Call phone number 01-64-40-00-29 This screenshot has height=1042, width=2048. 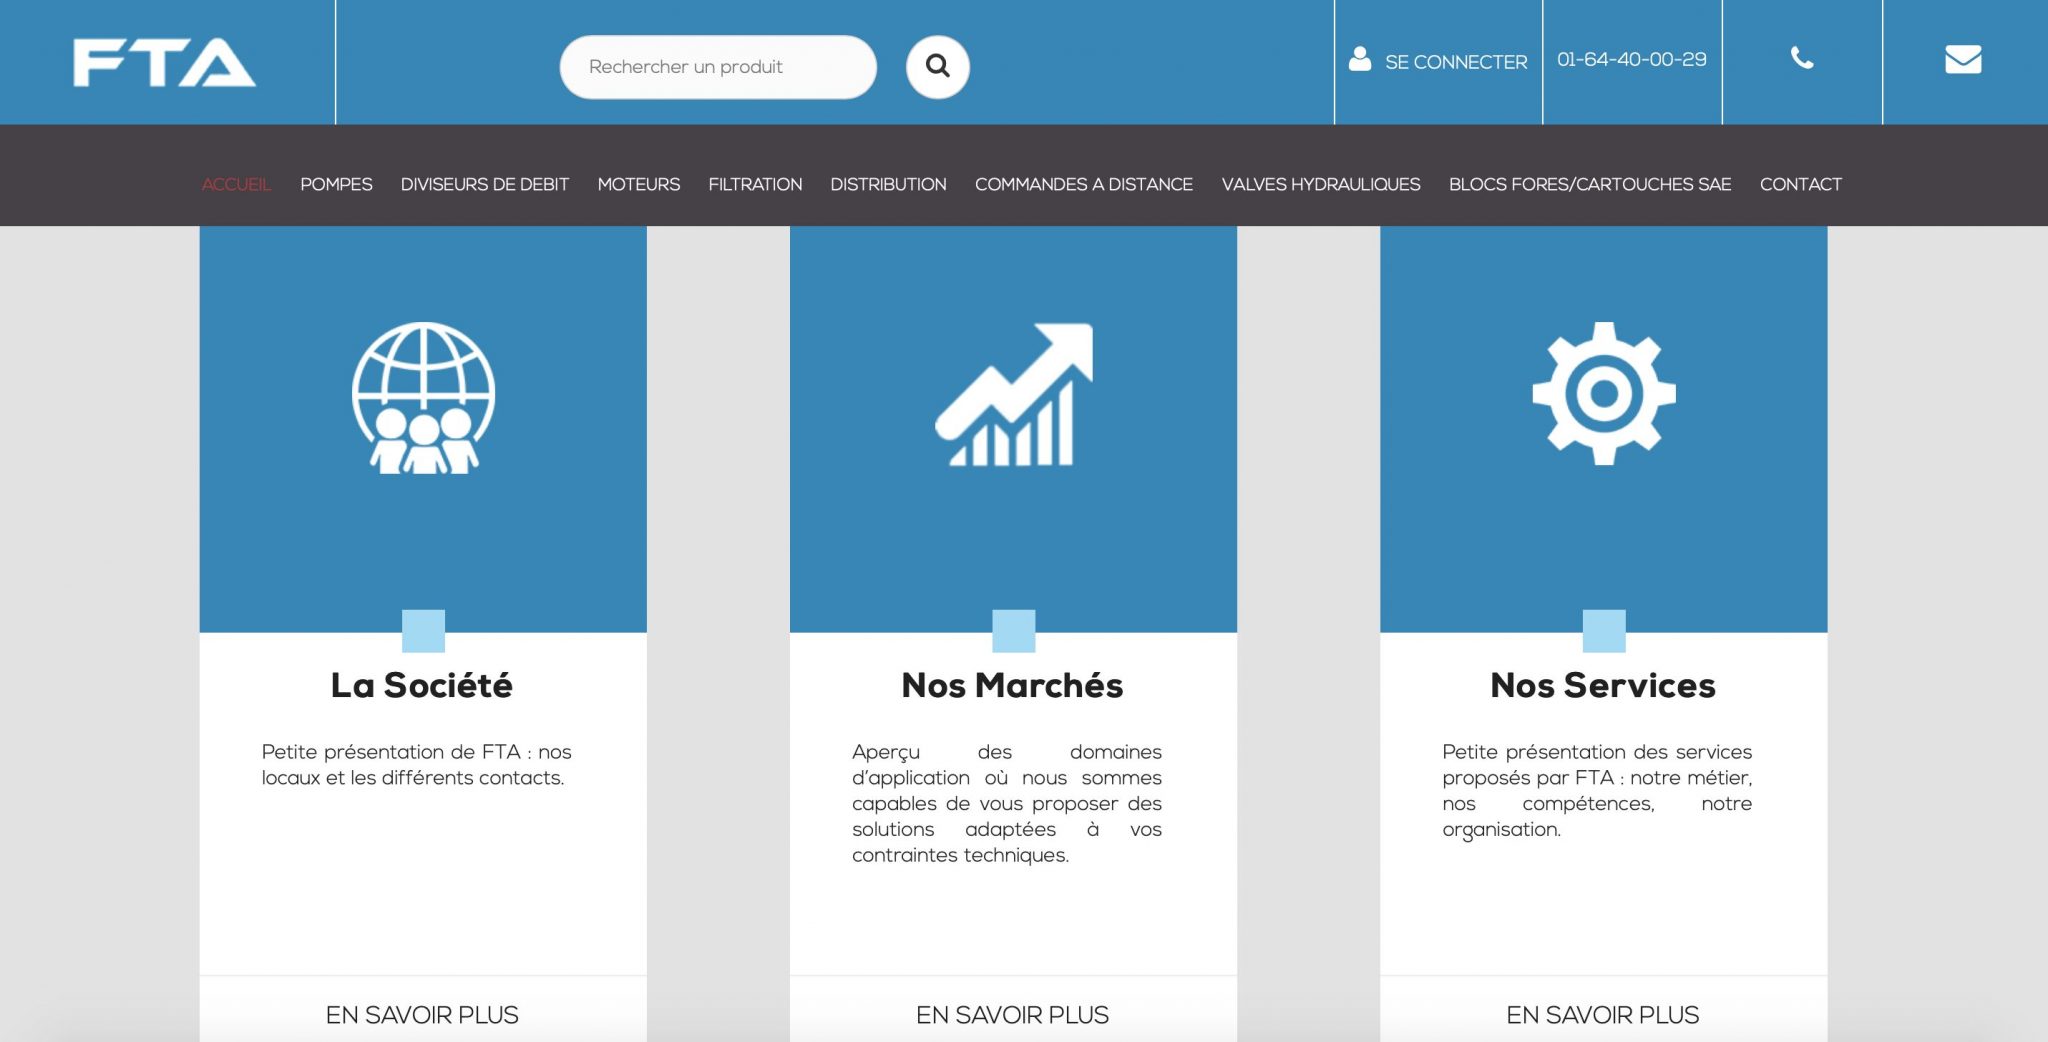click(x=1631, y=60)
